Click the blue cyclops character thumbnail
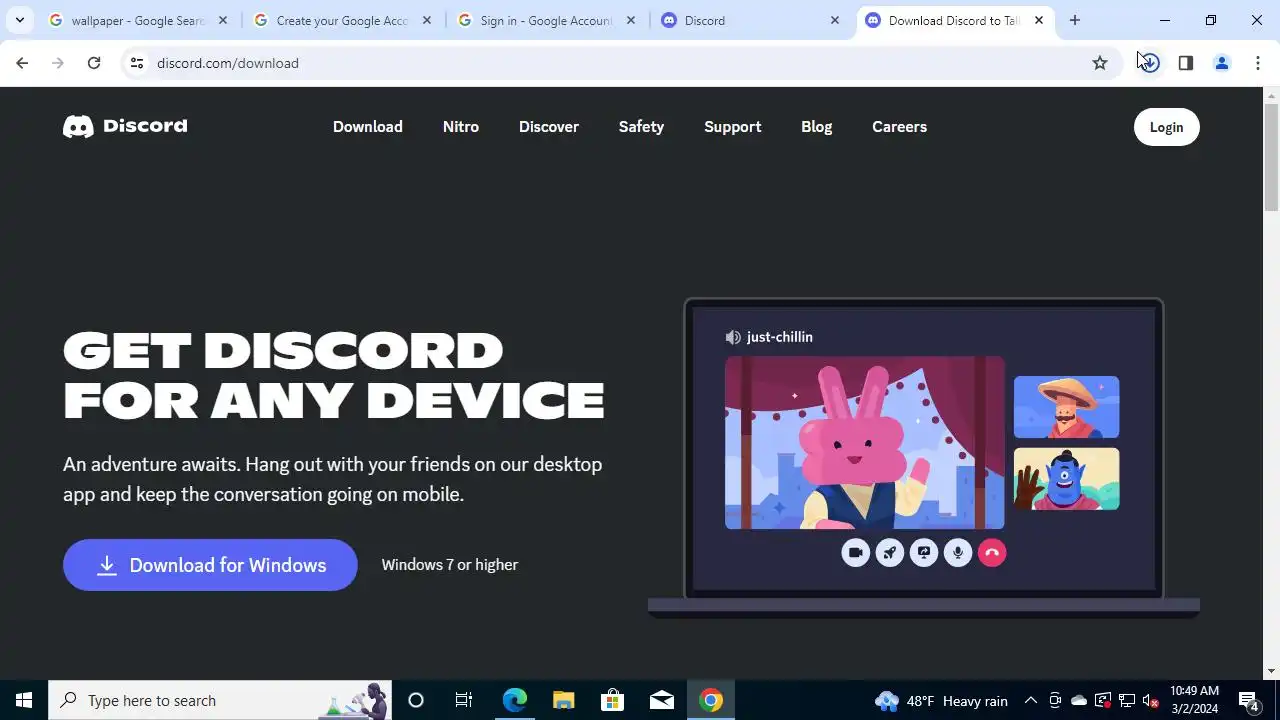The width and height of the screenshot is (1280, 720). [1066, 479]
